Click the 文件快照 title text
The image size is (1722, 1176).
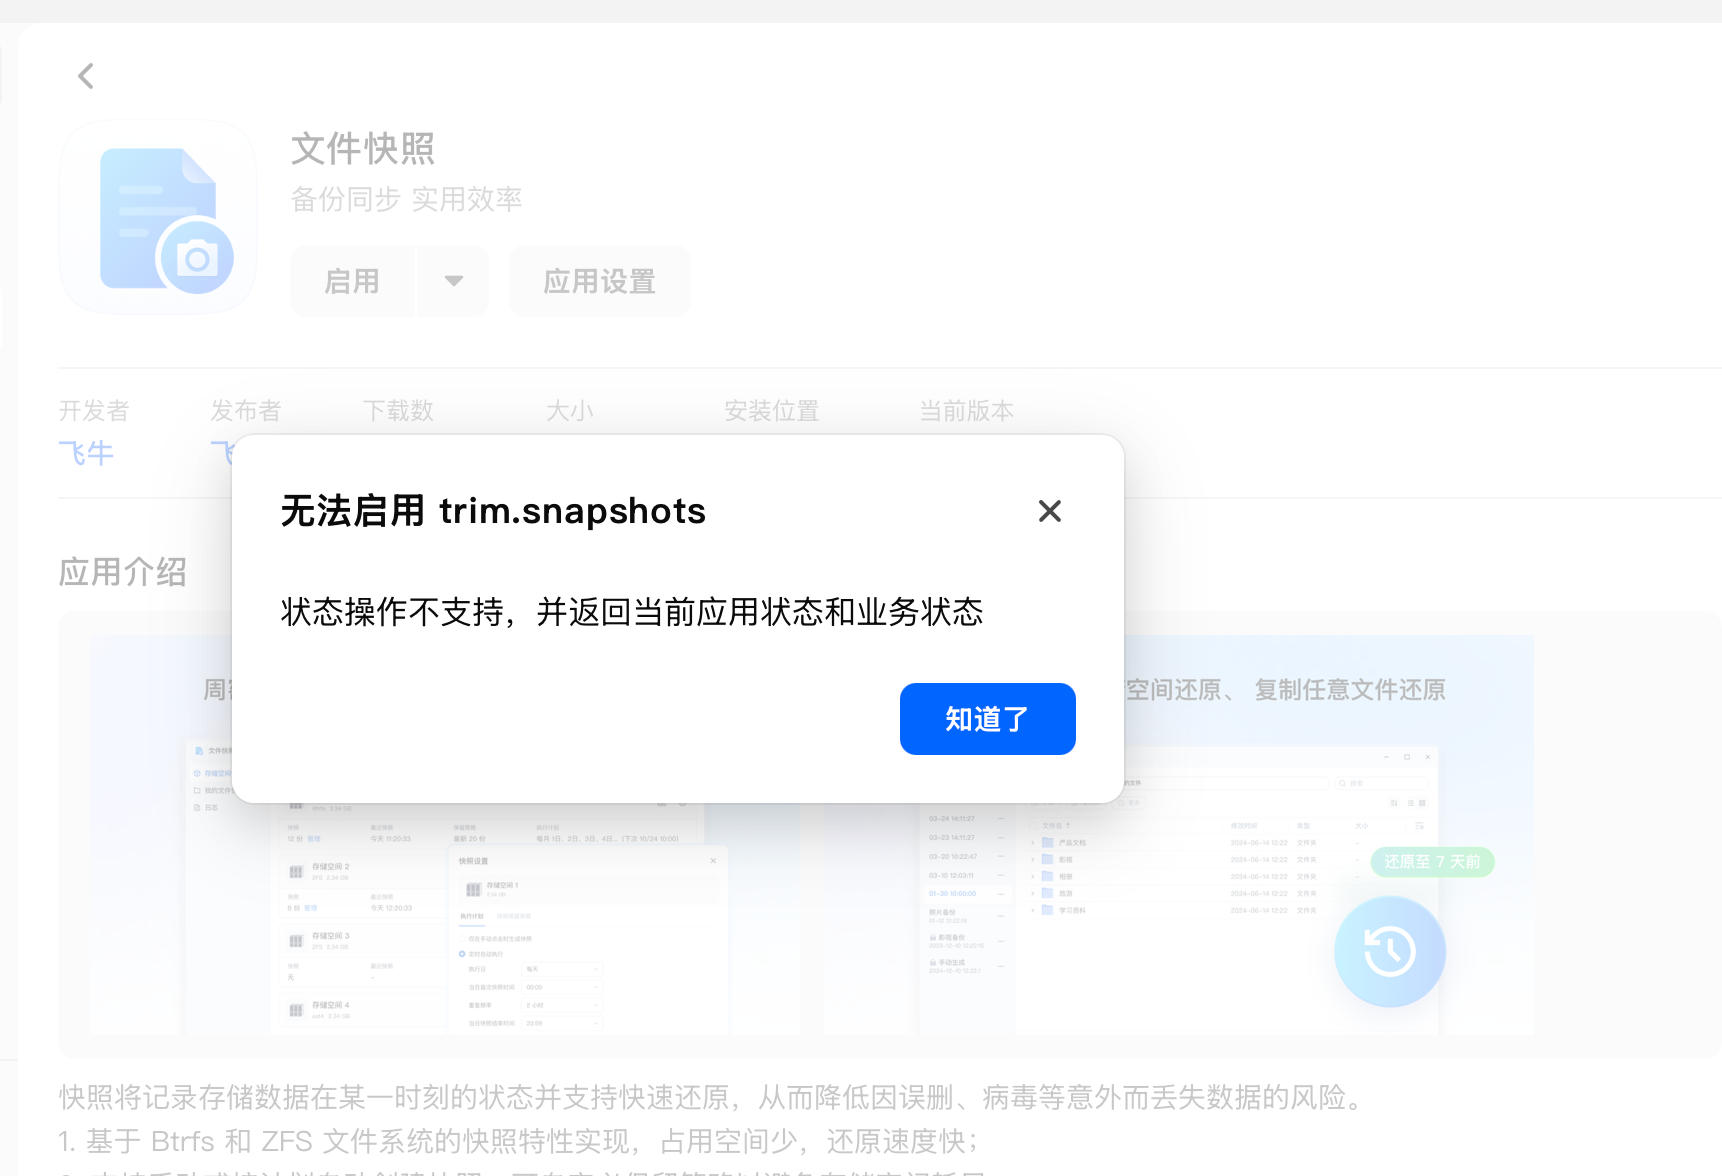(363, 149)
